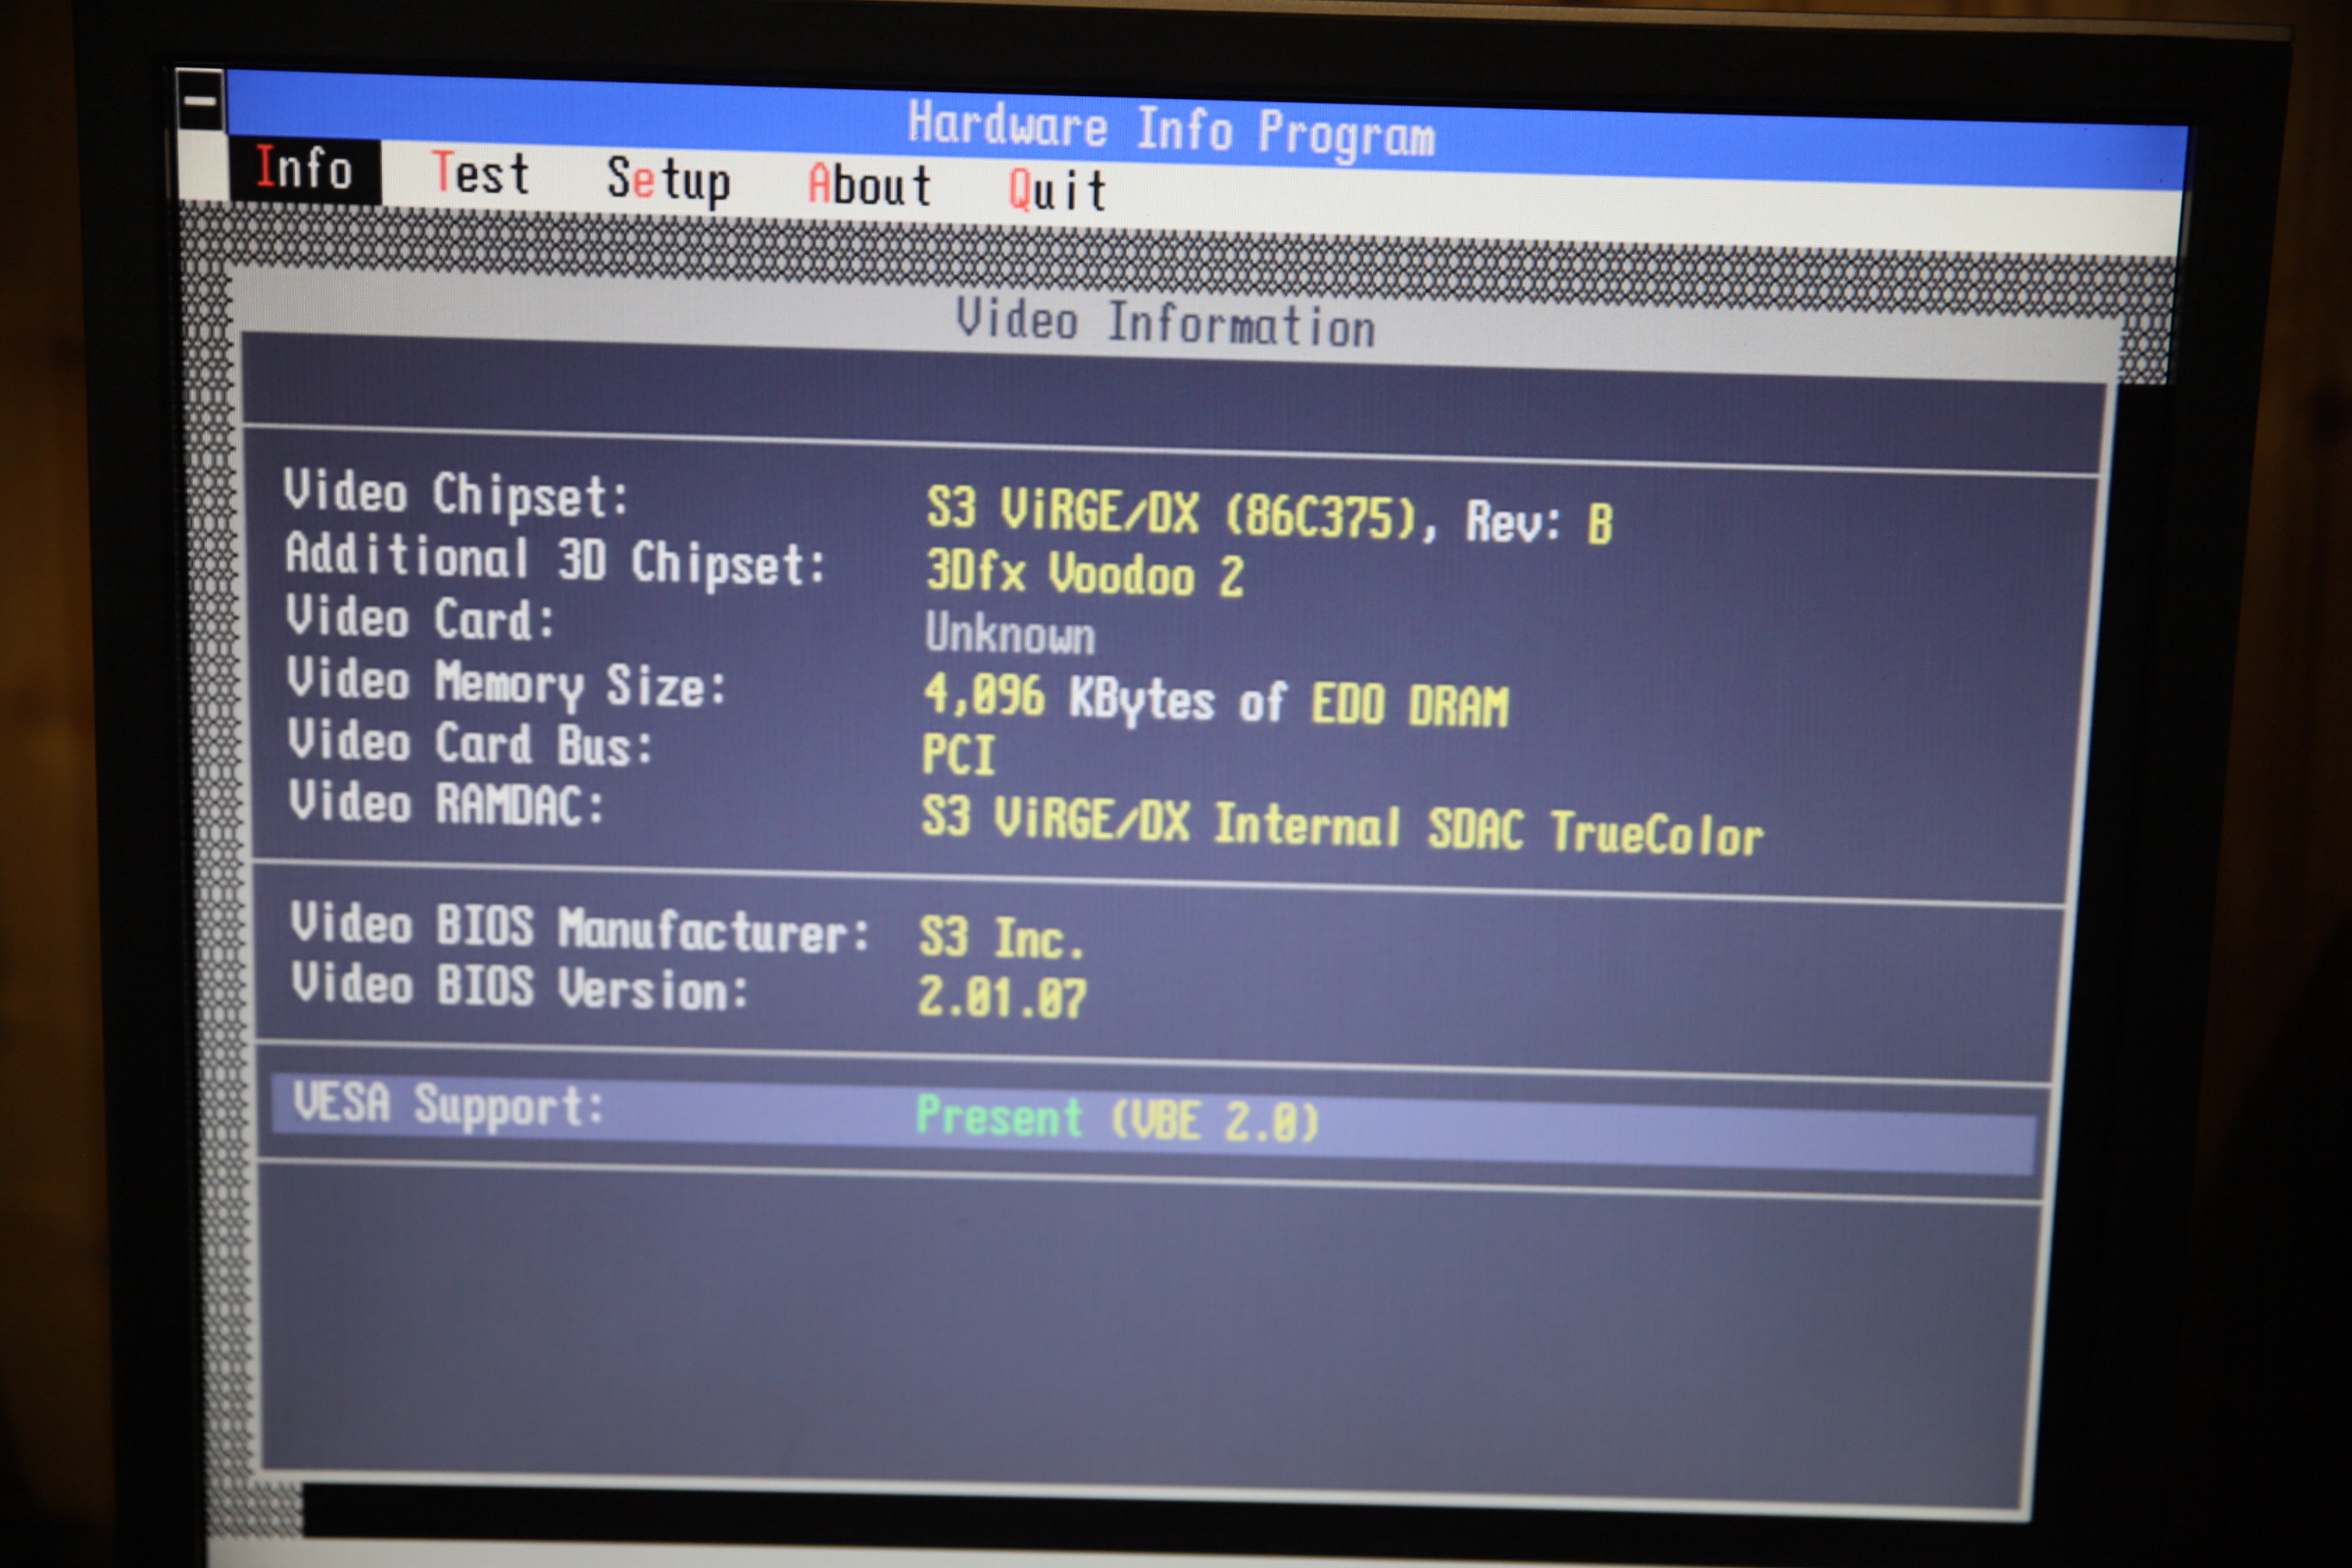Select the Video Memory Size label
The height and width of the screenshot is (1568, 2352).
506,683
